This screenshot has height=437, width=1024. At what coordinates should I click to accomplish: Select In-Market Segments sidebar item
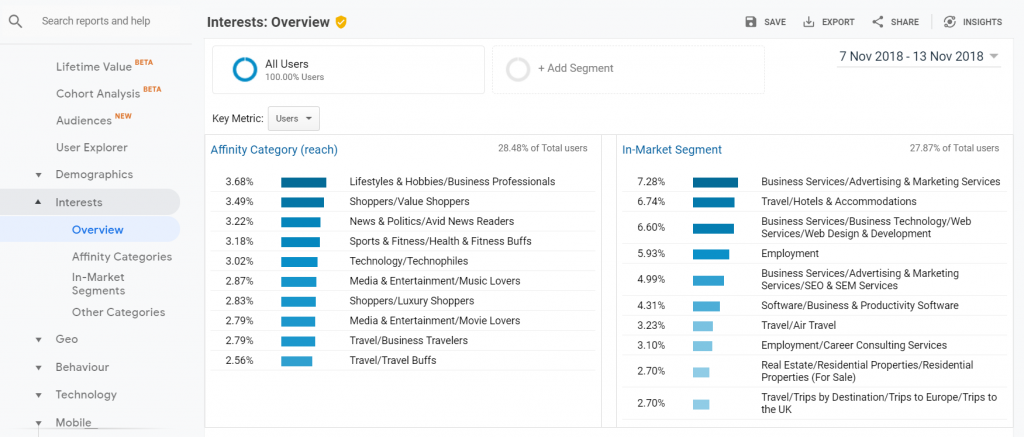99,284
